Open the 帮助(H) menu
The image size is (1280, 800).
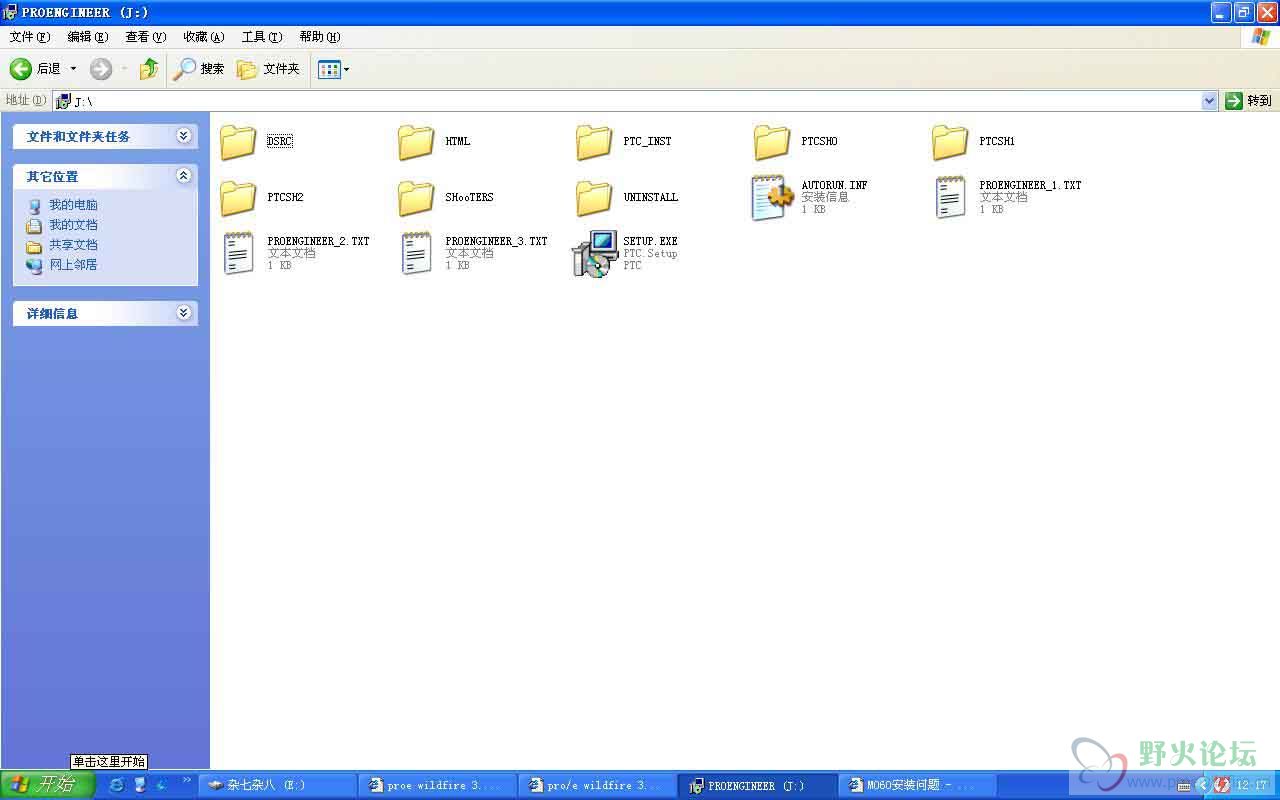pyautogui.click(x=319, y=37)
